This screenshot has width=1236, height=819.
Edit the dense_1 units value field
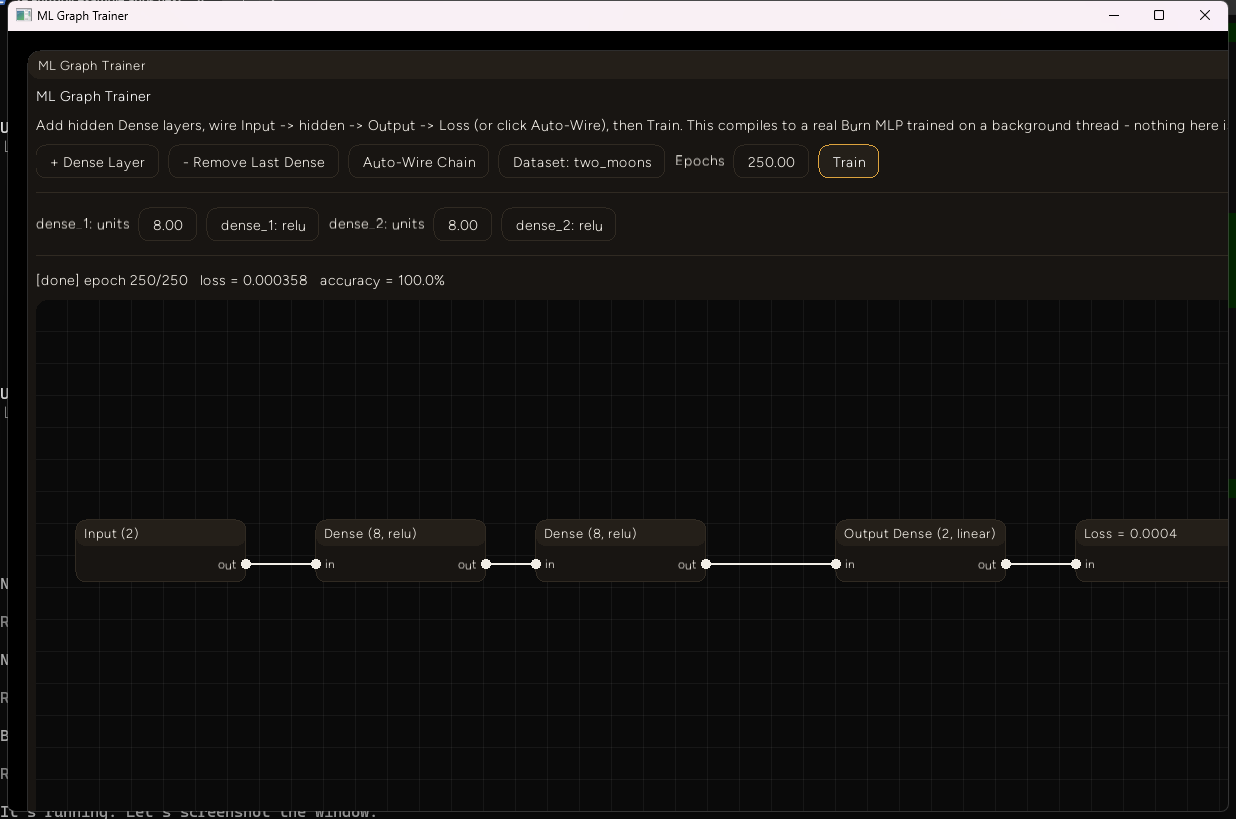(x=168, y=225)
